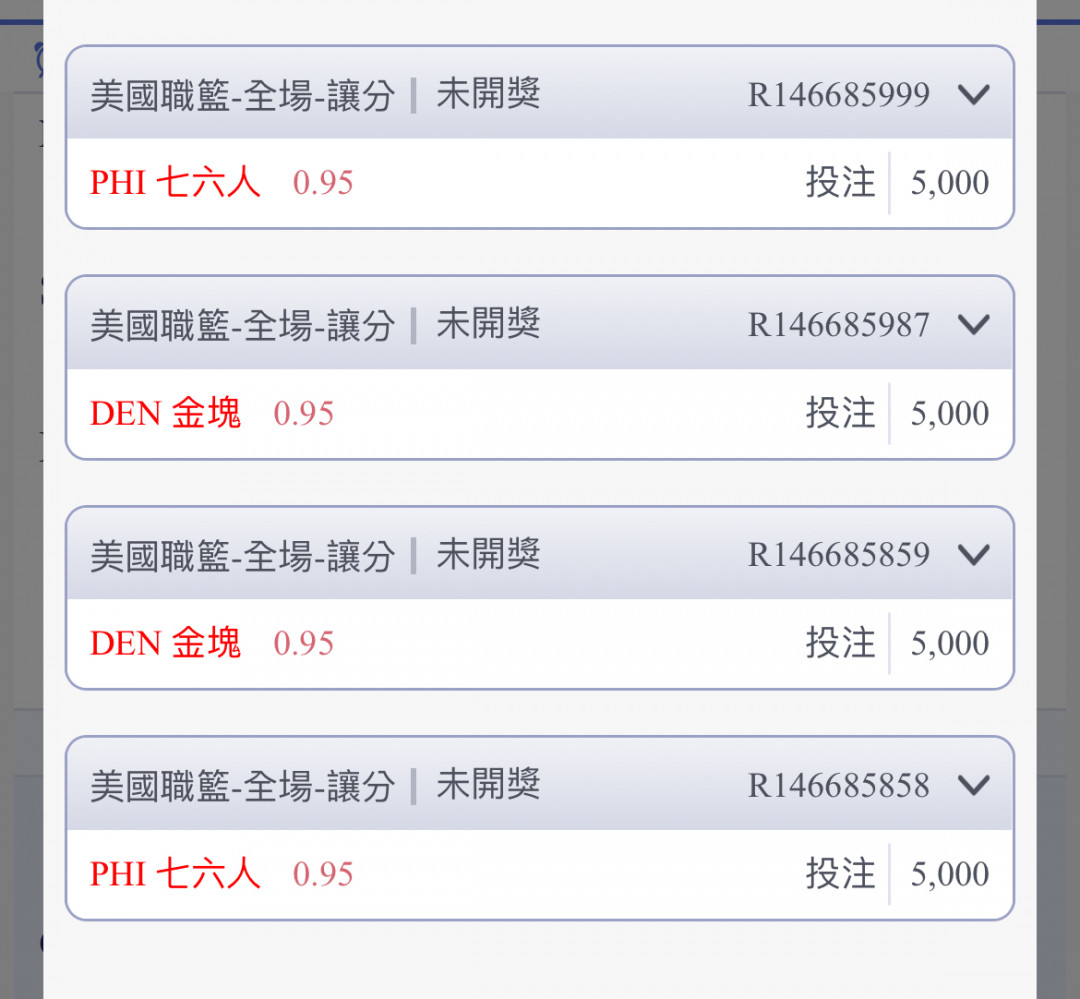Click the first card's 美國職籃-全場-讓分 header

[243, 95]
